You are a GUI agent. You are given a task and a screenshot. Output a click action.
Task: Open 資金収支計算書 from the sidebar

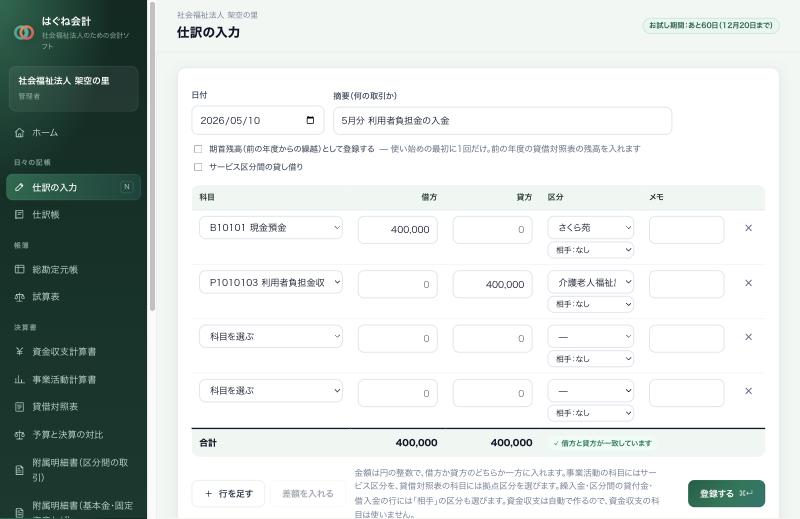73,351
